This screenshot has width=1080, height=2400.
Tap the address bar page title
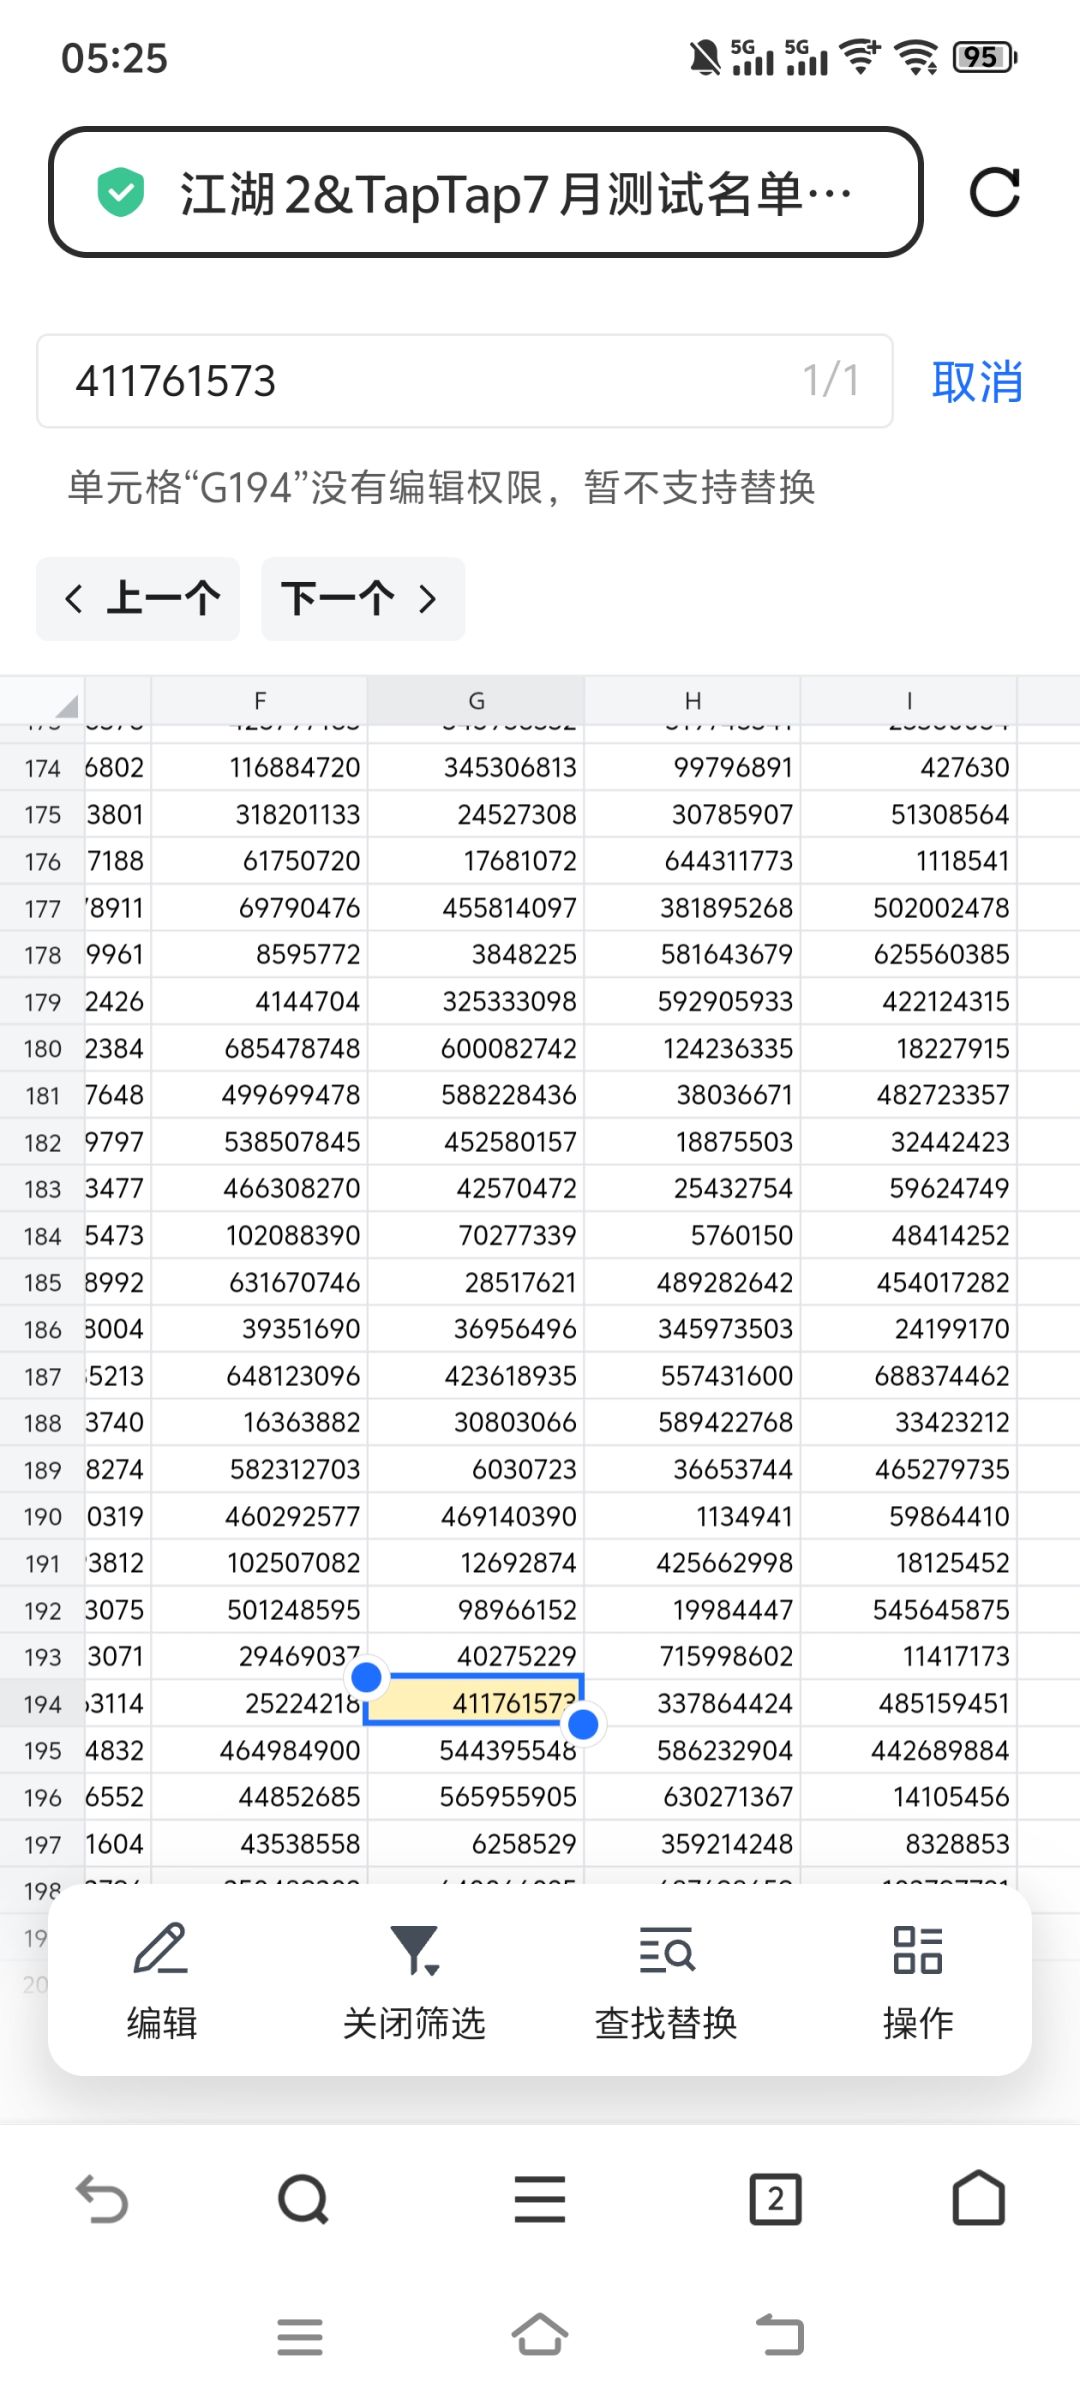coord(515,192)
